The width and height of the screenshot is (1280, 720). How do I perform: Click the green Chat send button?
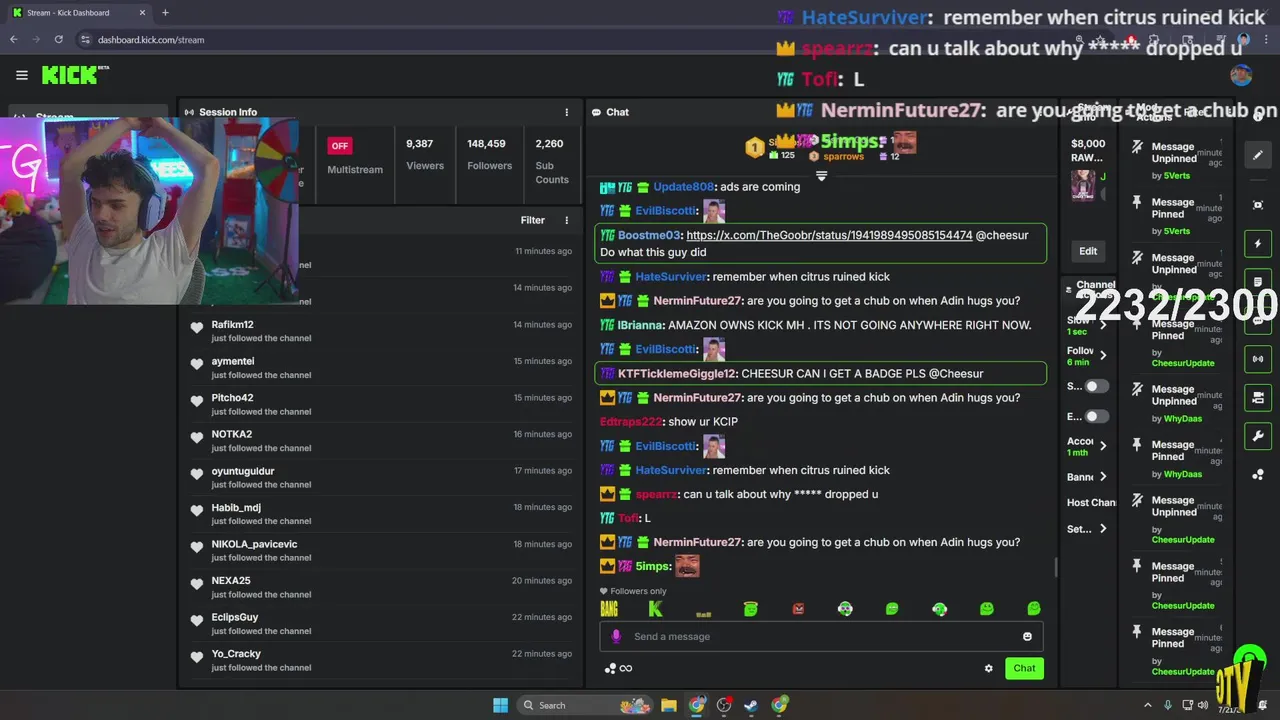1024,668
